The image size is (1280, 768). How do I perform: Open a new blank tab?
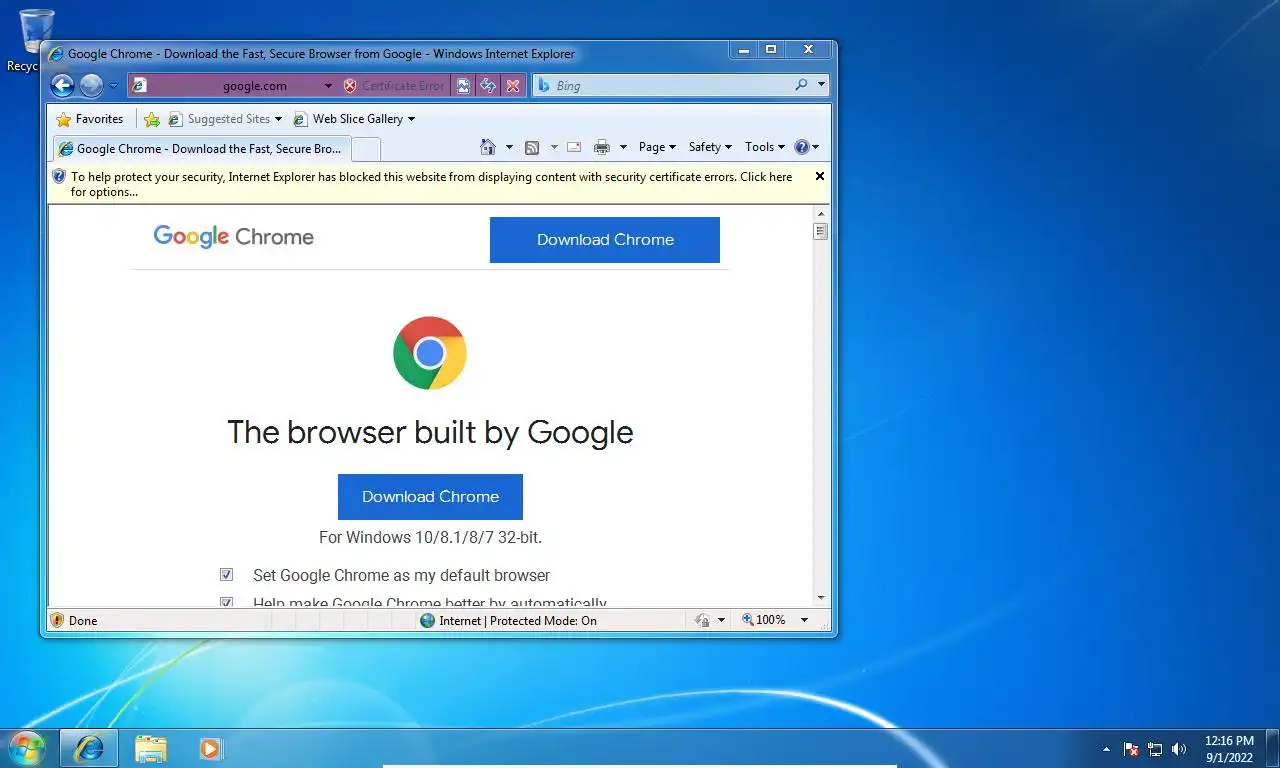click(x=366, y=149)
